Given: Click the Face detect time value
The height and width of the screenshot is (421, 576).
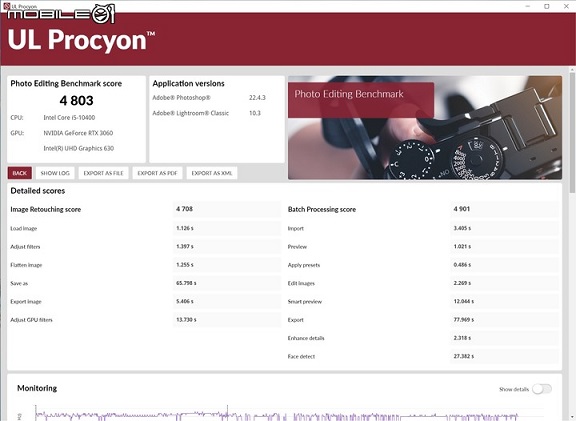Looking at the screenshot, I should click(x=464, y=356).
